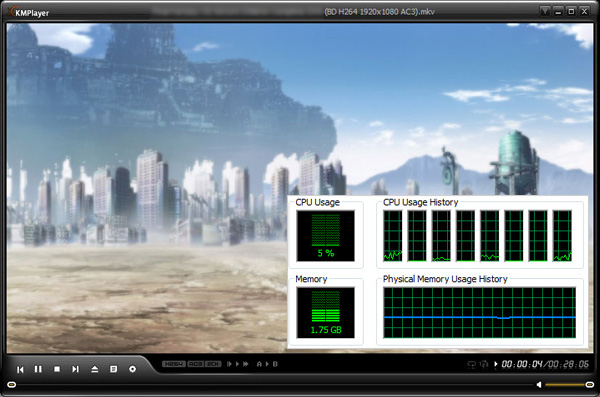Viewport: 600px width, 397px height.
Task: Open file with the eject icon
Action: 95,369
